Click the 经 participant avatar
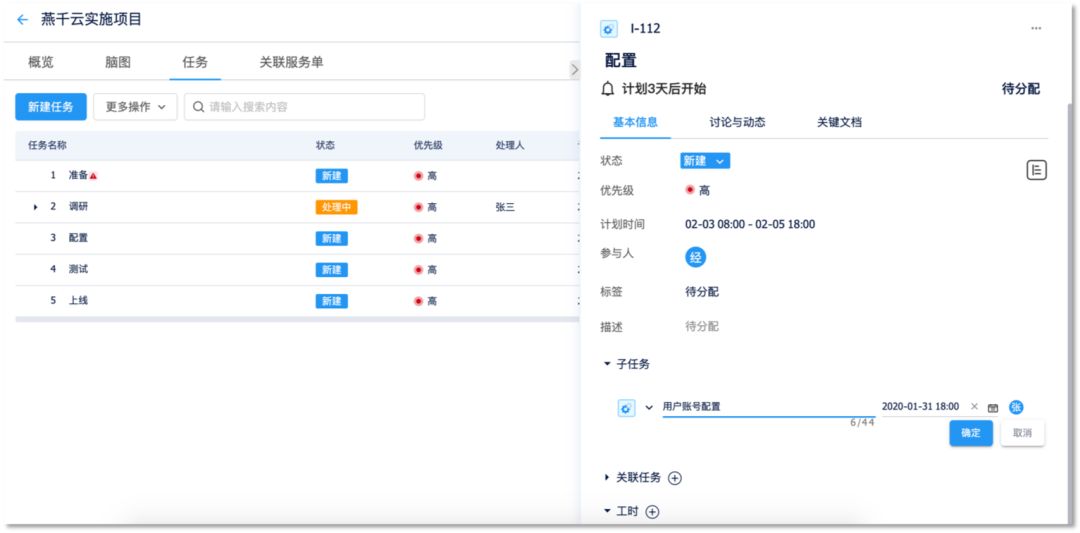 coord(695,257)
